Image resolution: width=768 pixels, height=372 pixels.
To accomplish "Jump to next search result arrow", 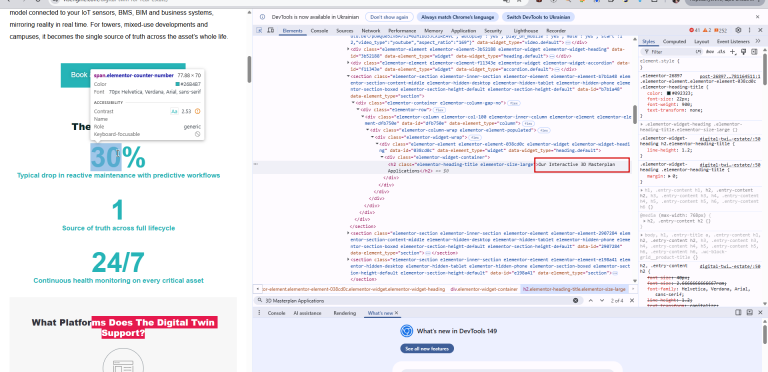I will (602, 301).
